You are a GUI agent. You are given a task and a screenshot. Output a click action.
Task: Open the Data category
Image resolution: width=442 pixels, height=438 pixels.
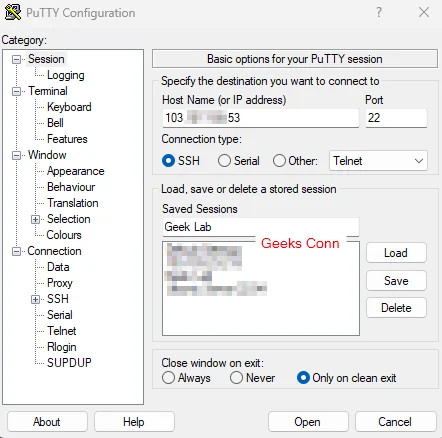pos(58,267)
